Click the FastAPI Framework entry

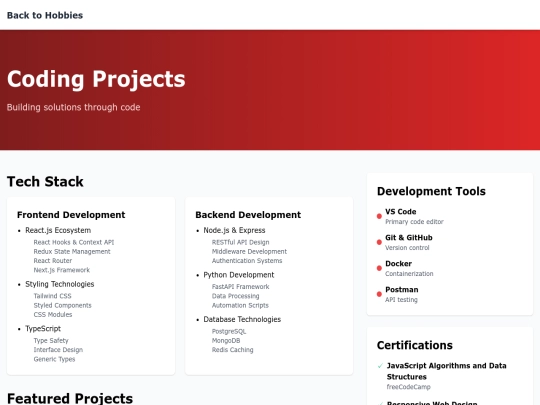click(240, 287)
